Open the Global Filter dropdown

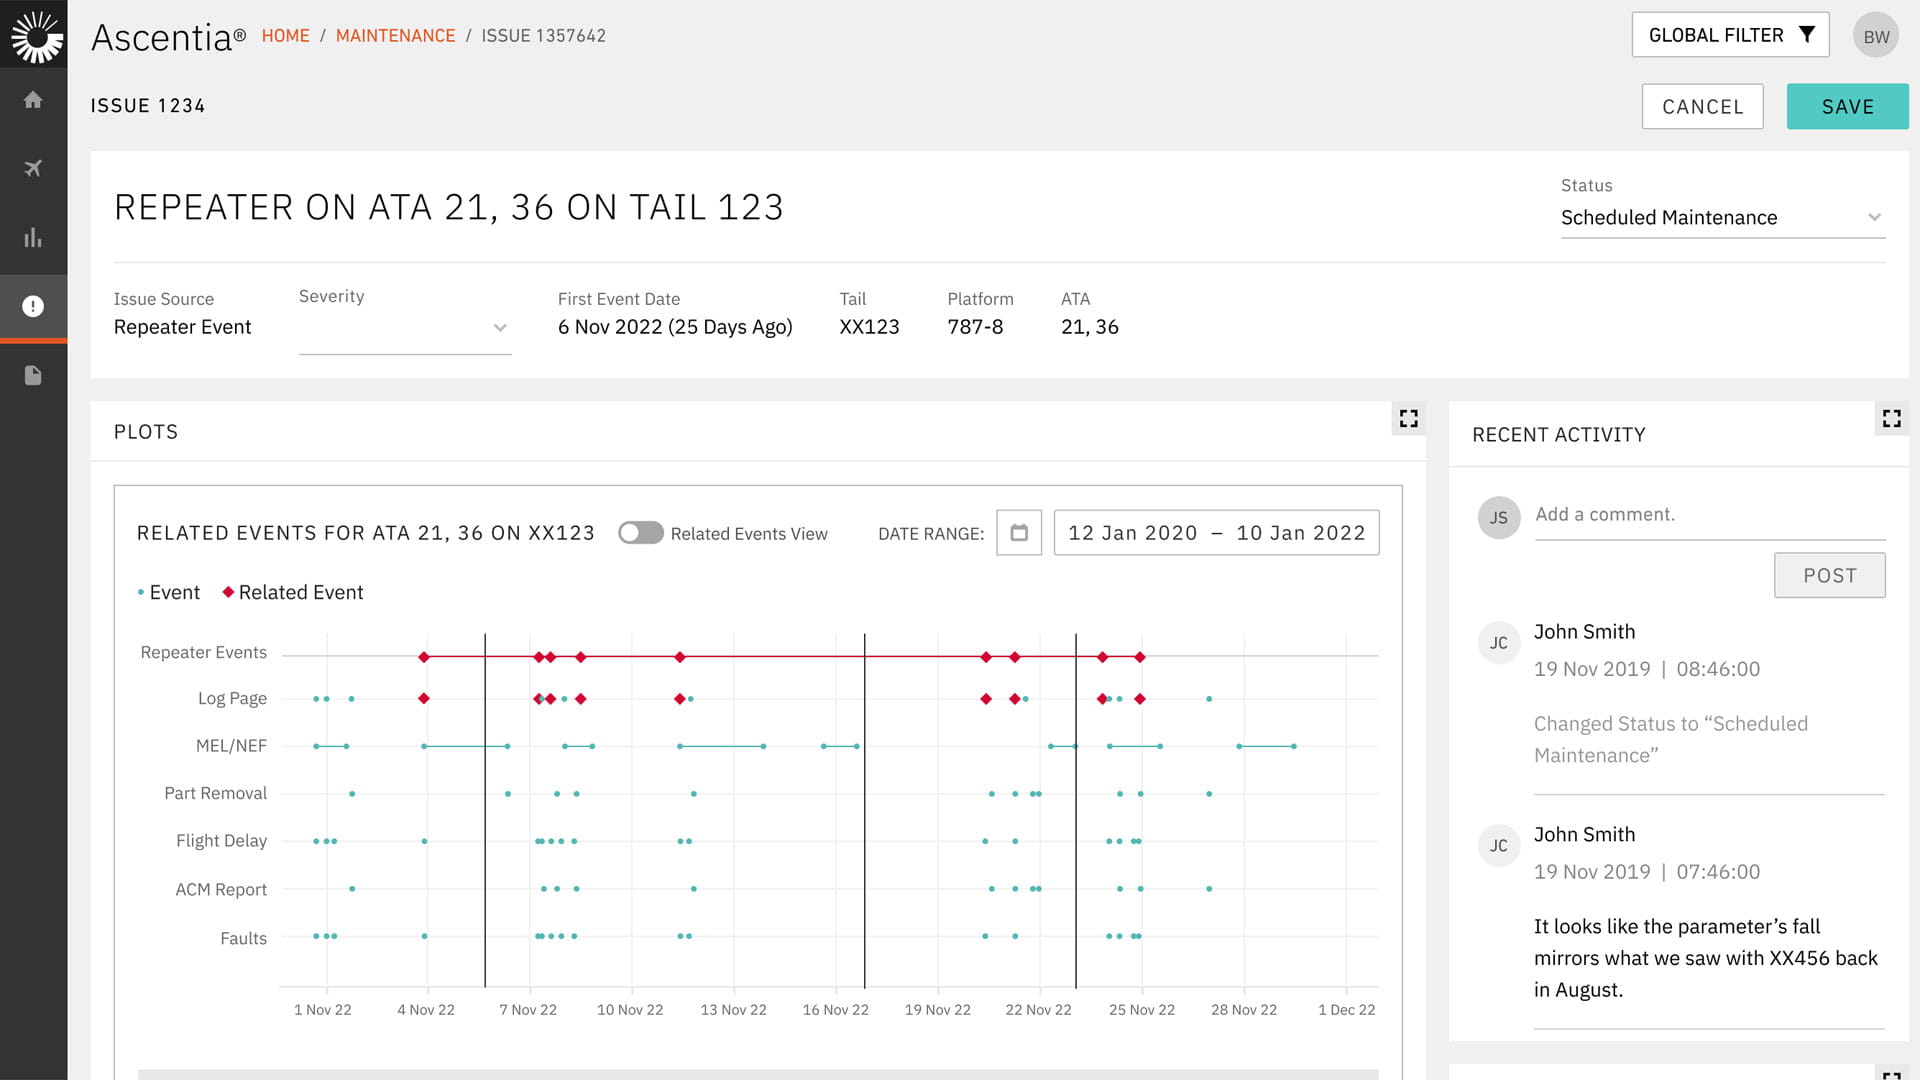click(x=1730, y=35)
